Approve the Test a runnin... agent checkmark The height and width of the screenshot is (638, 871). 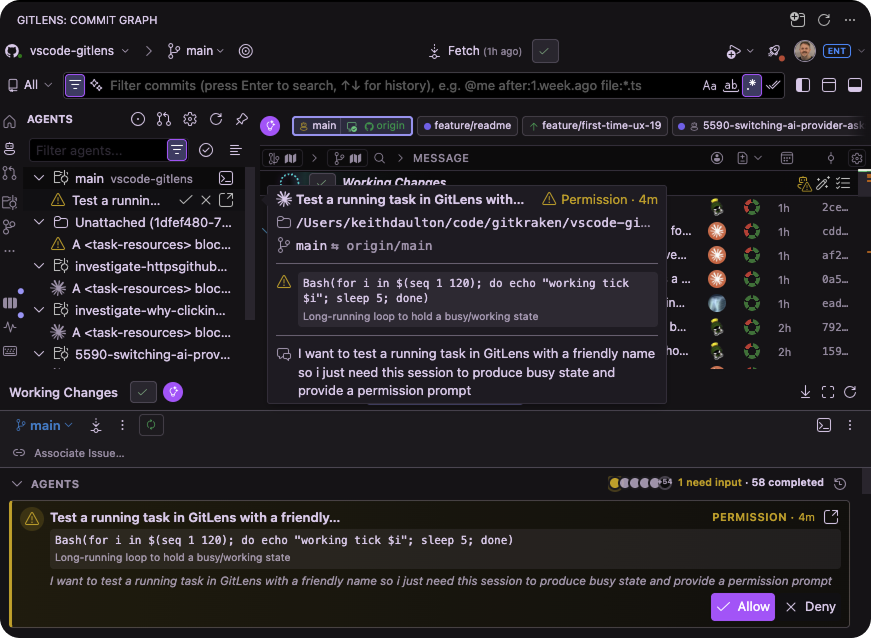[x=186, y=200]
